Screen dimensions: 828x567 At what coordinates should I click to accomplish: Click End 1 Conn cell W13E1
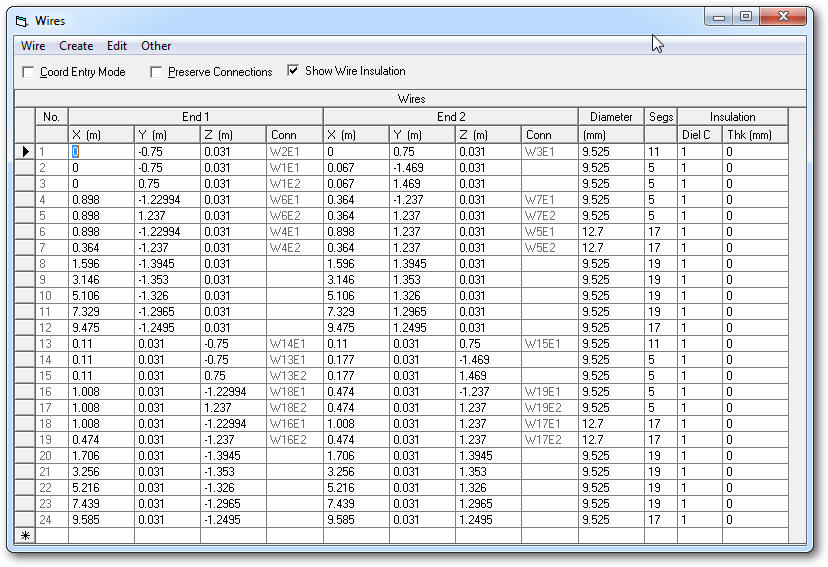295,360
